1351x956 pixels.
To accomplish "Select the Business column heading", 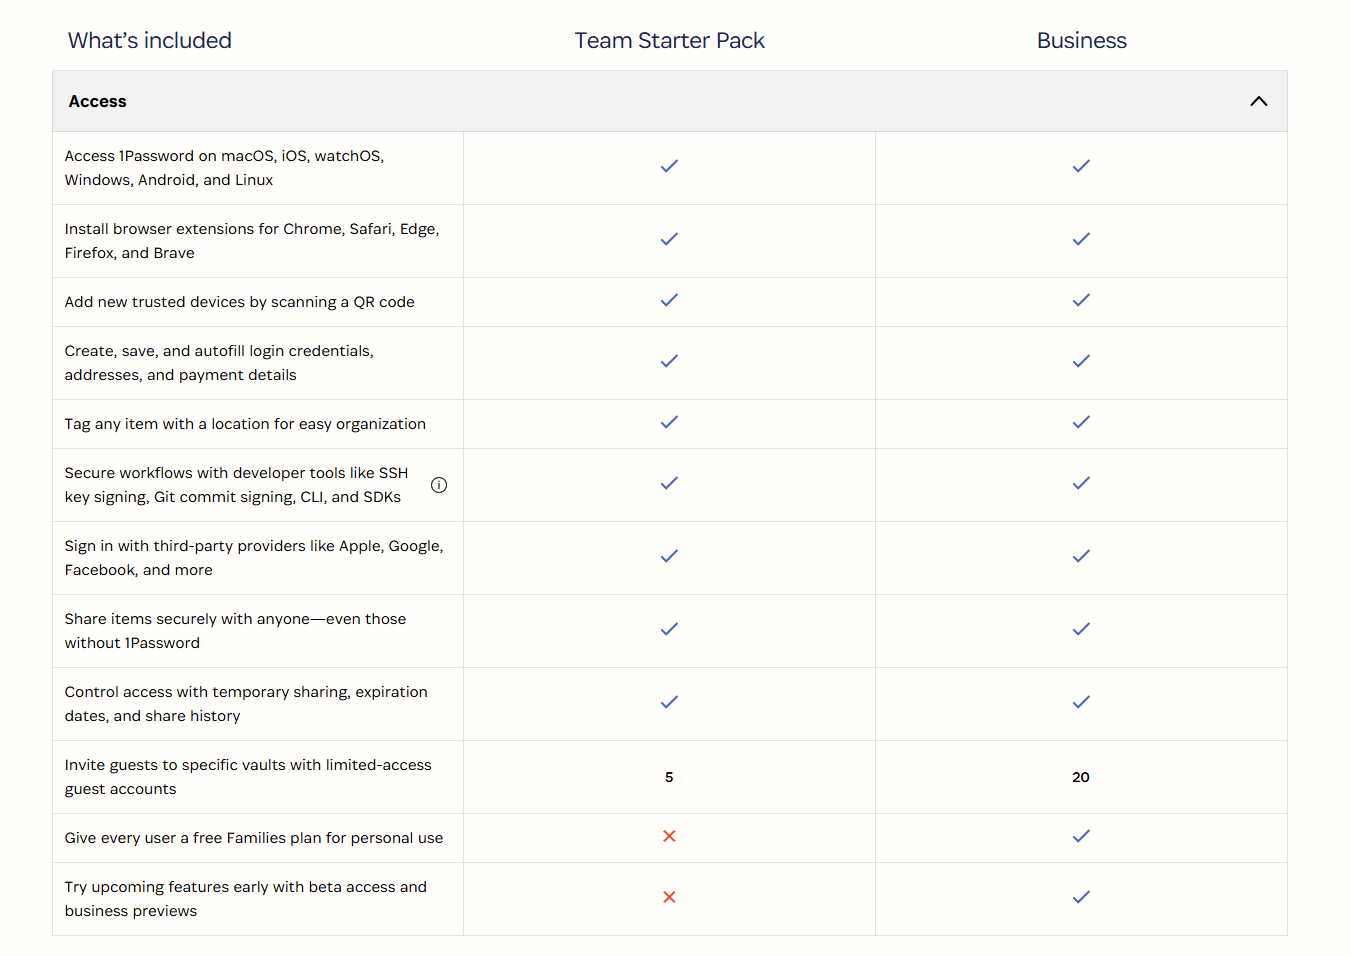I will [1081, 41].
